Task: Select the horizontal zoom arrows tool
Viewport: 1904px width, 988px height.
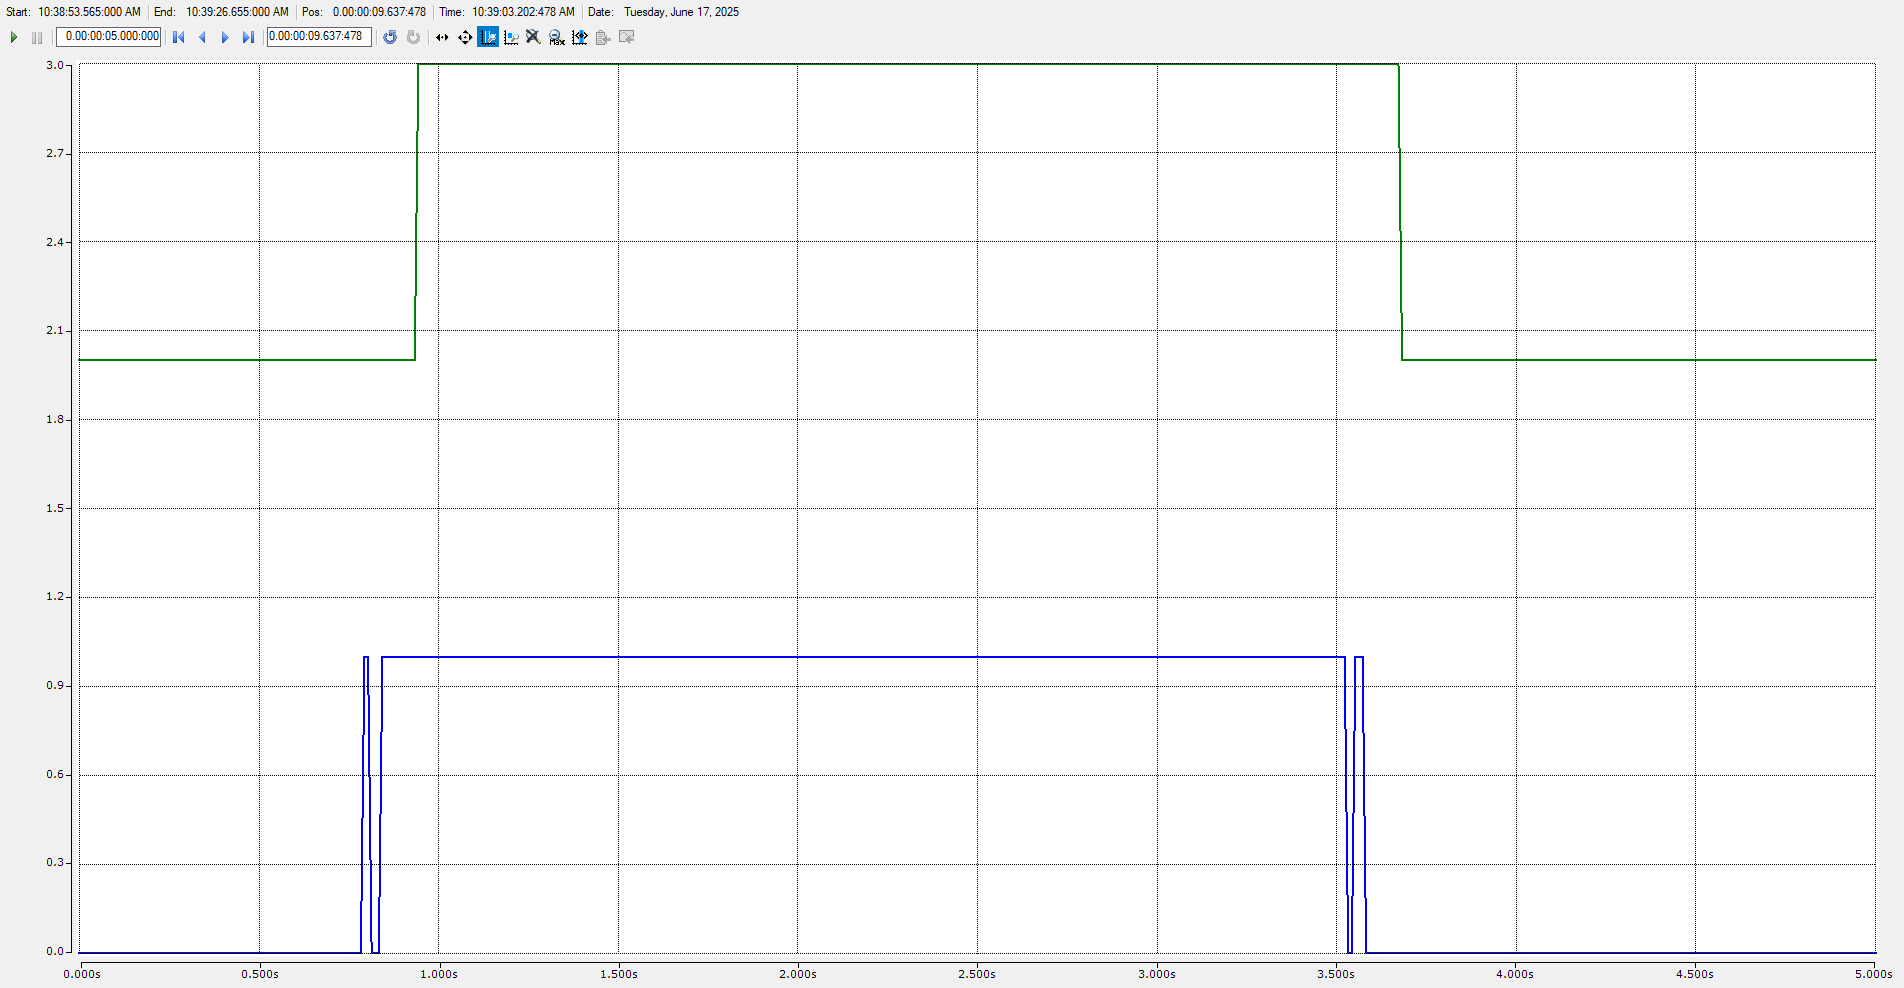Action: (442, 37)
